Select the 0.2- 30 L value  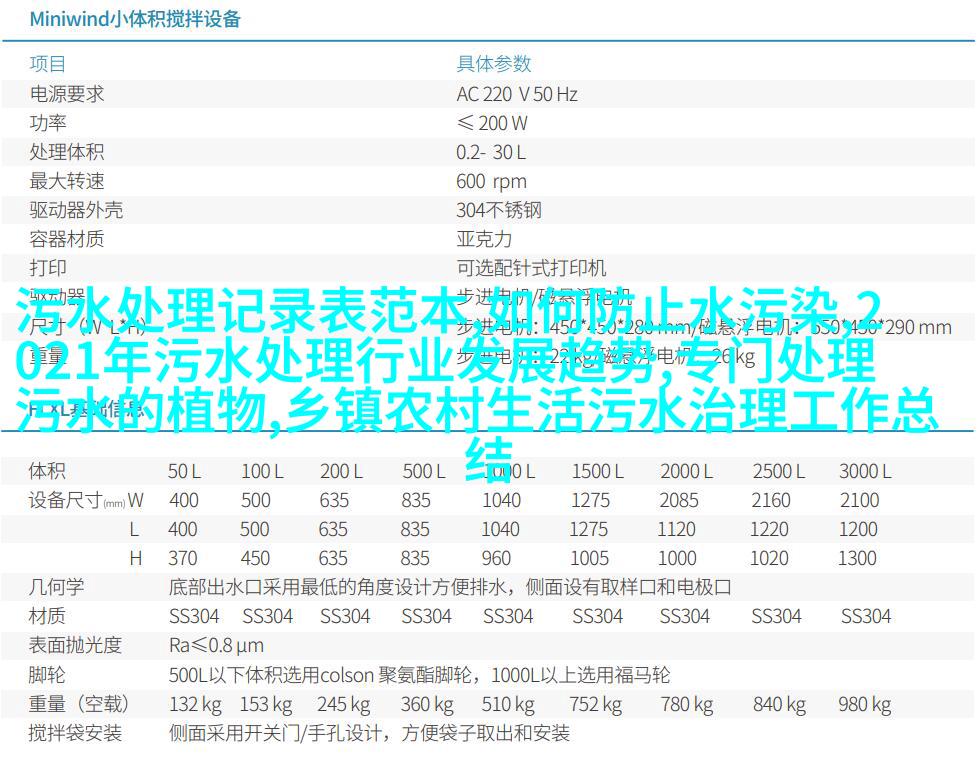(491, 152)
